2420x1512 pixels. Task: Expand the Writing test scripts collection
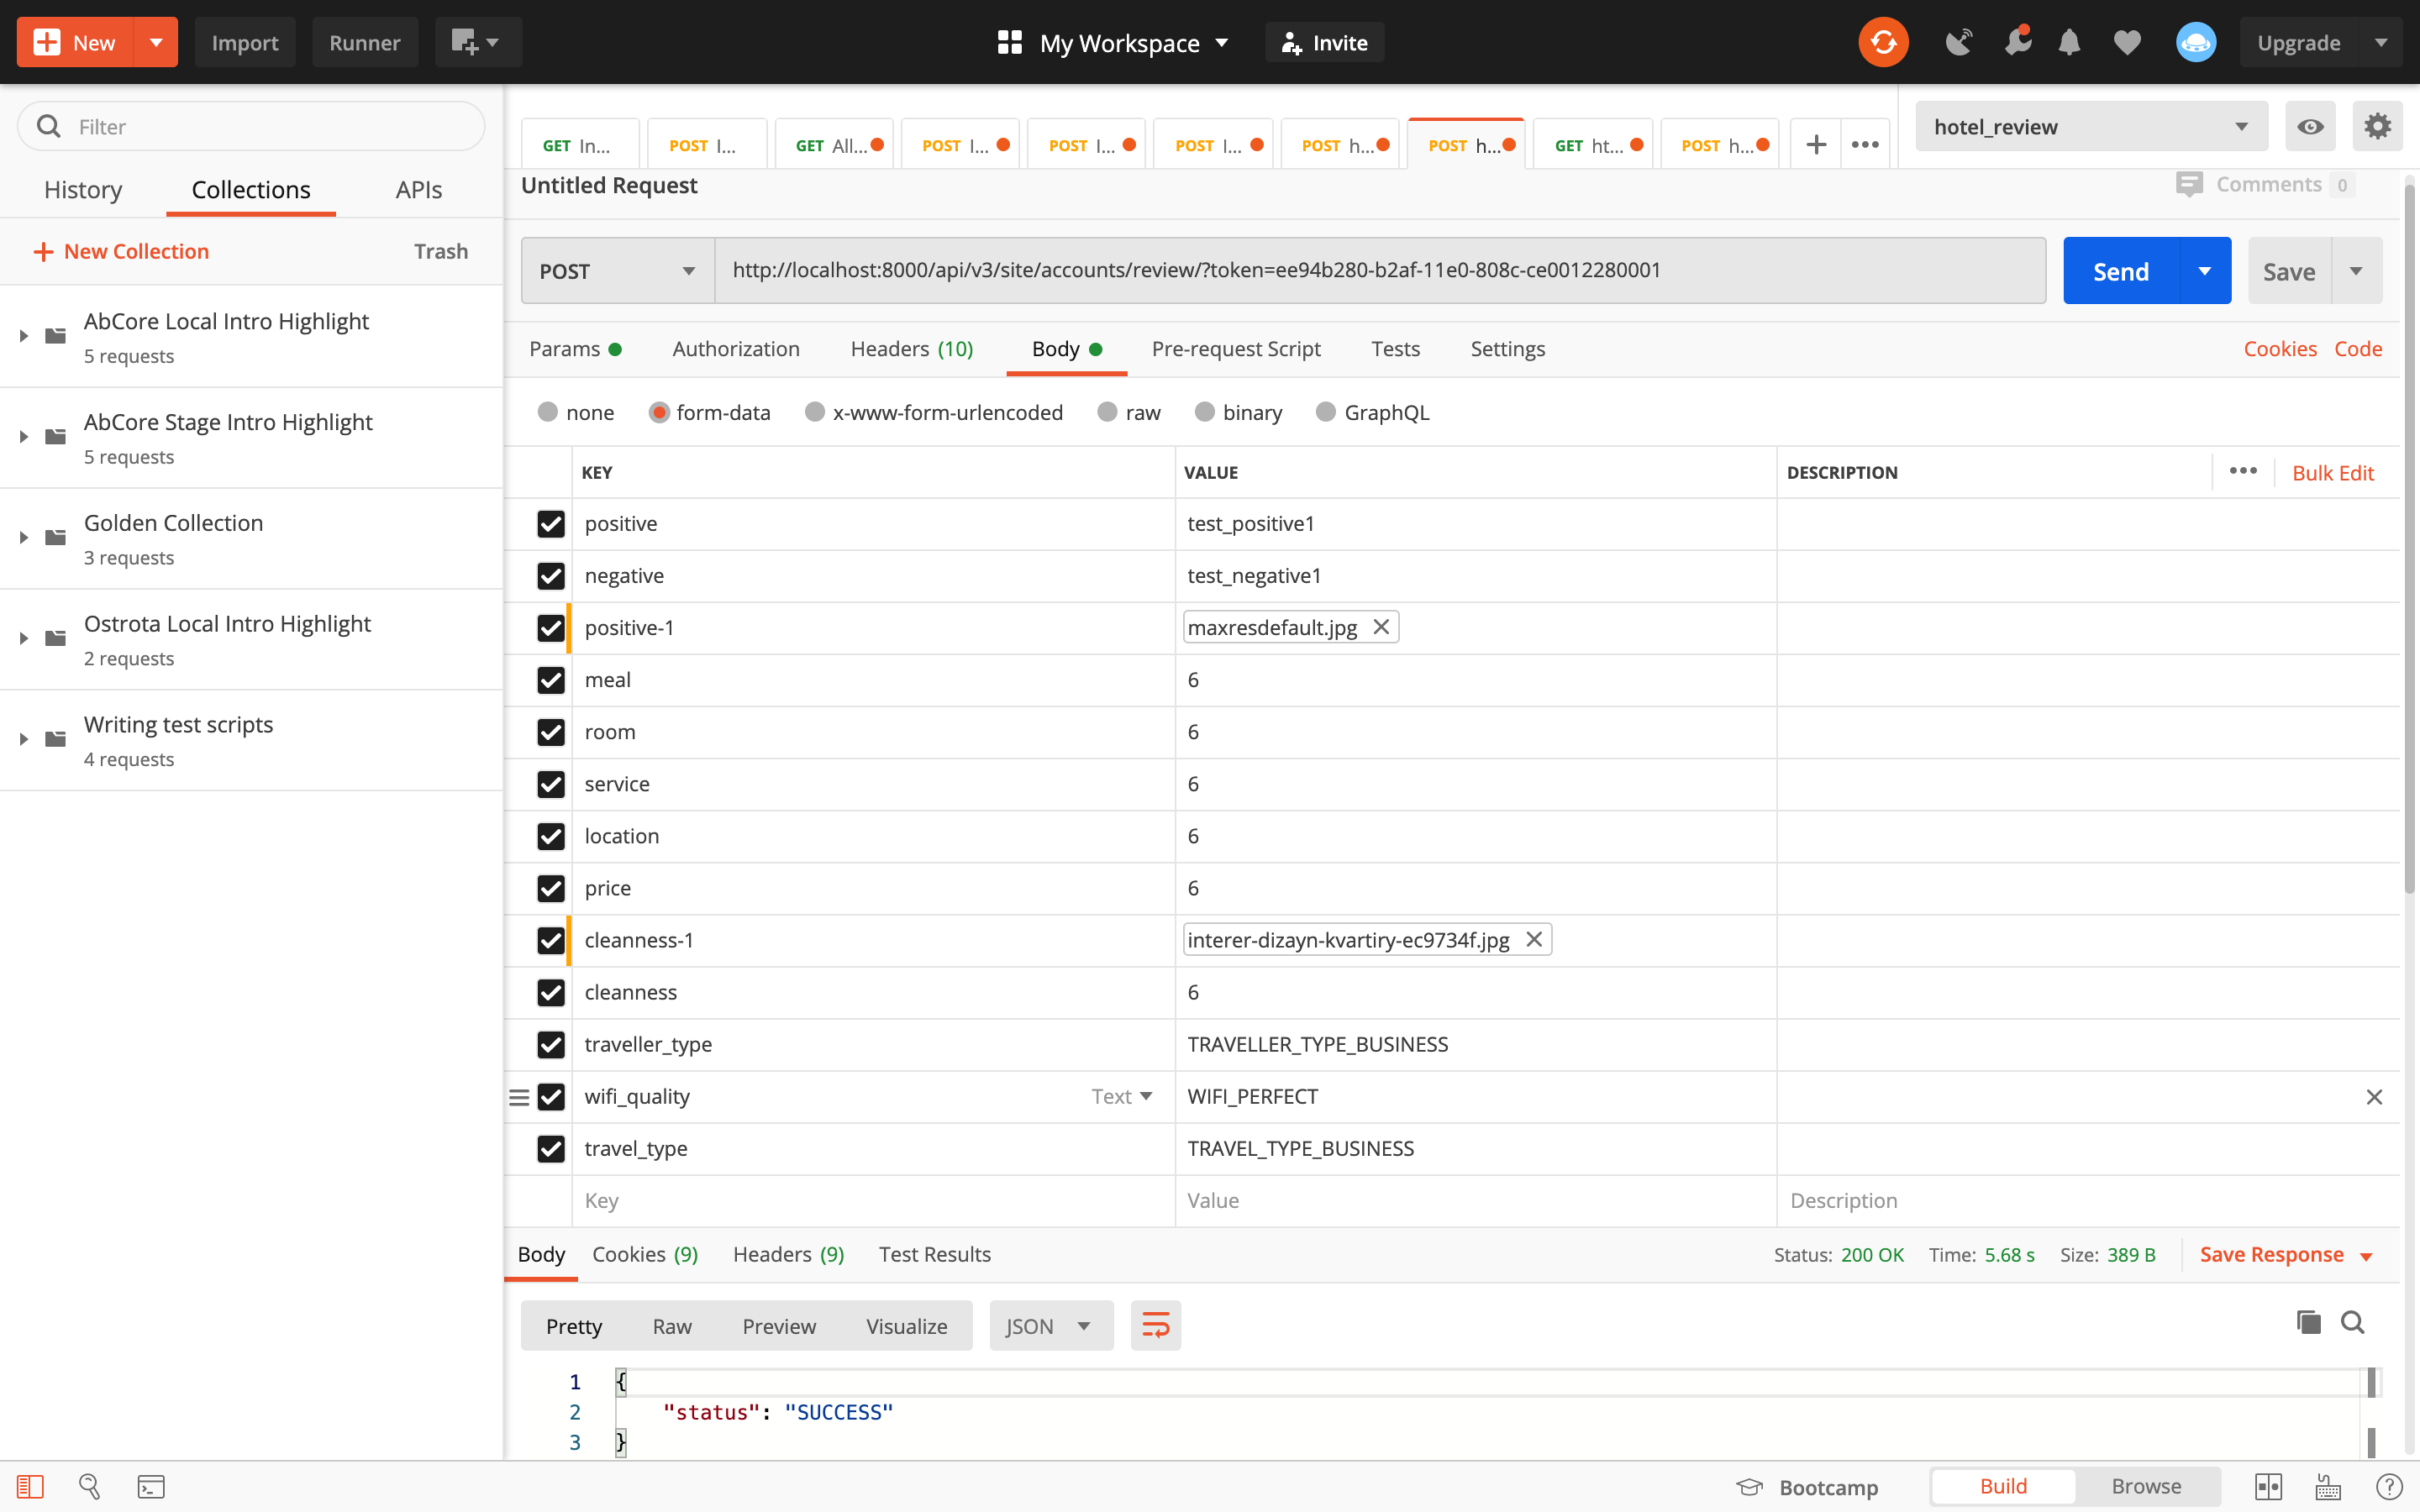click(x=24, y=739)
